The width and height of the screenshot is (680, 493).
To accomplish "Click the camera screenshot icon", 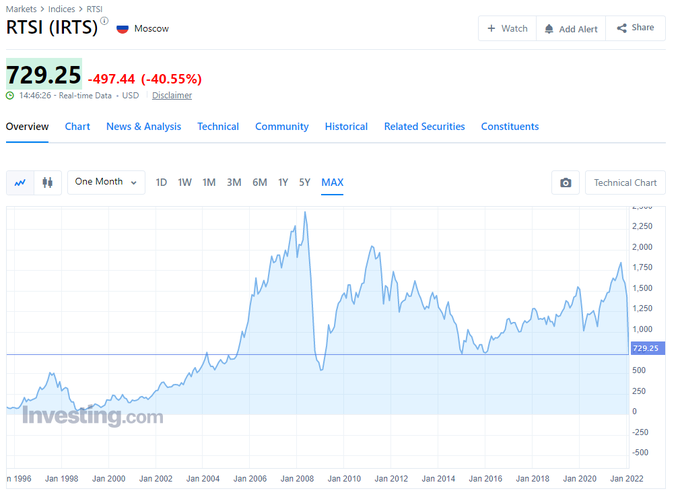I will point(565,183).
